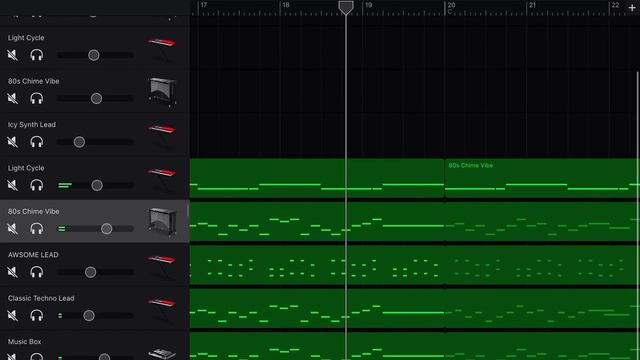Select Light Cycle region spanning bars 17 to 19
640x360 pixels.
[317, 178]
